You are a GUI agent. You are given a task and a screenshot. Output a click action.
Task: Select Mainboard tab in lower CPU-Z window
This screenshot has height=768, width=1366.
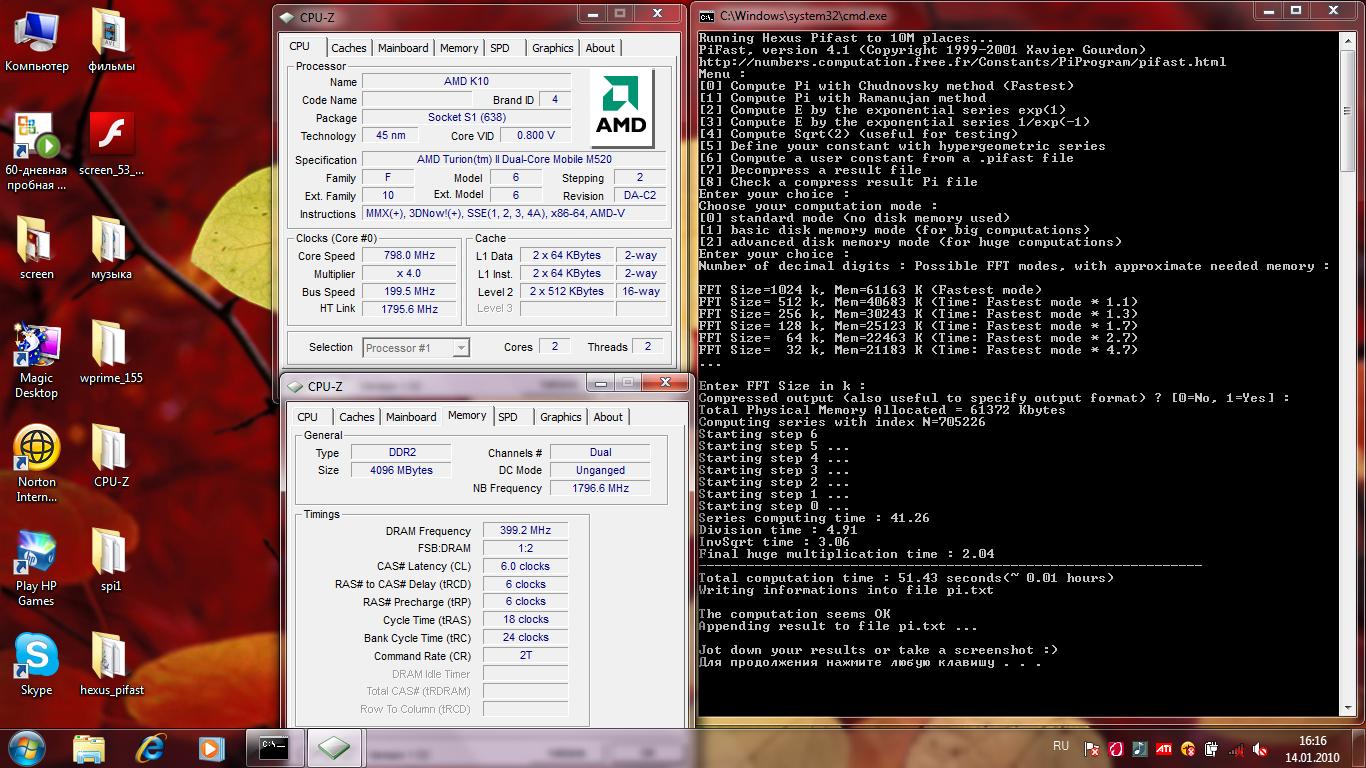411,417
